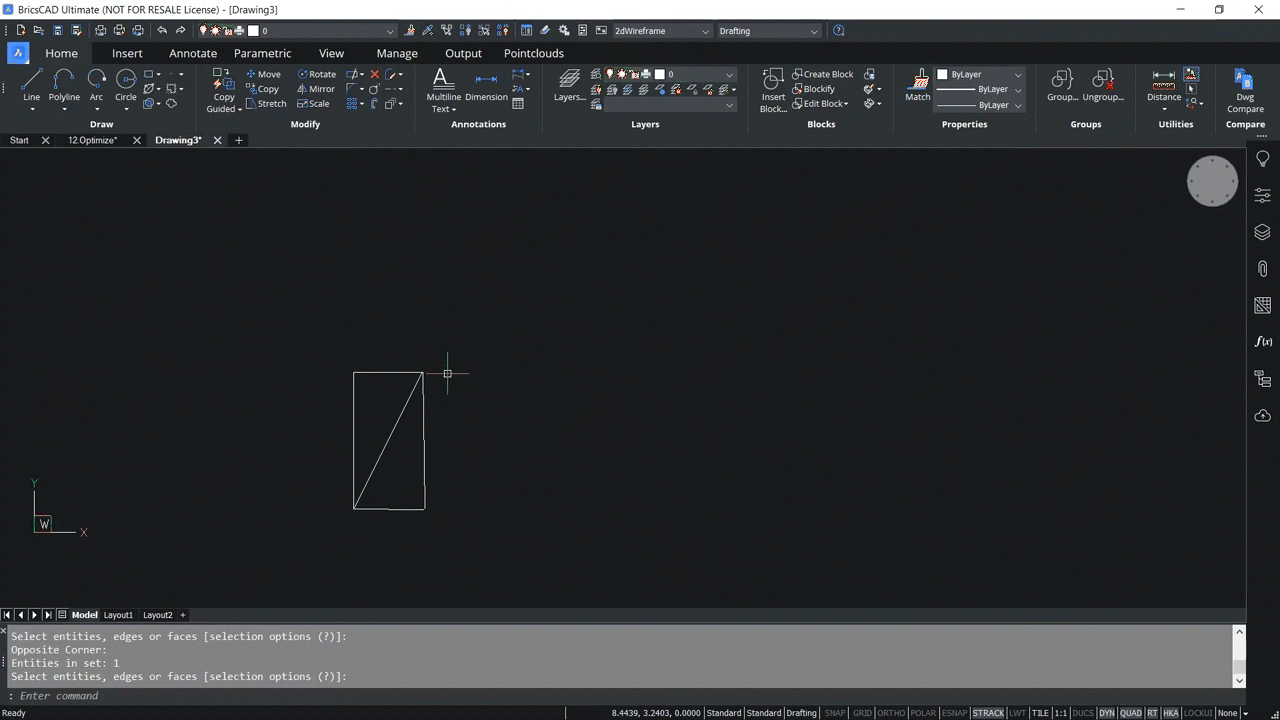
Task: Disable DYN dynamic input in status bar
Action: [x=1107, y=713]
